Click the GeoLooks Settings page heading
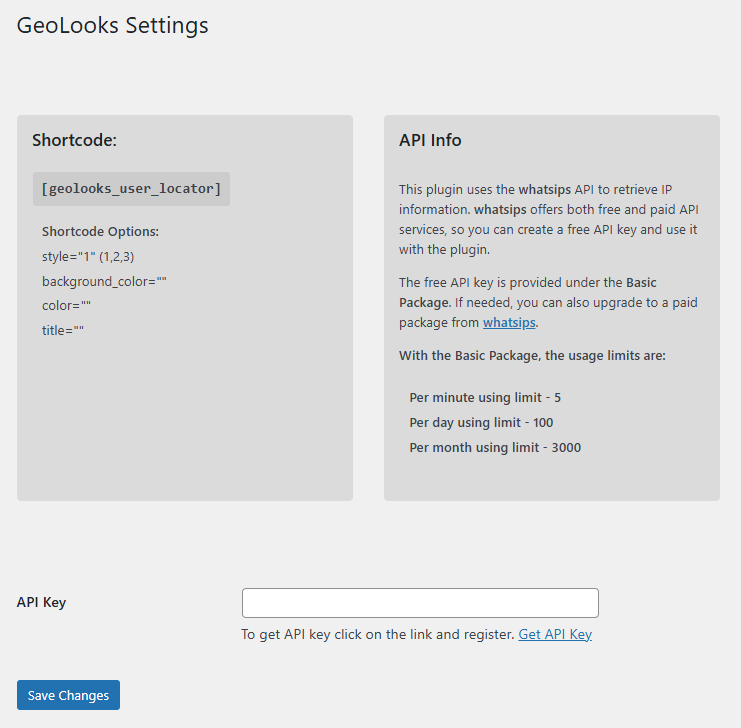 click(113, 26)
